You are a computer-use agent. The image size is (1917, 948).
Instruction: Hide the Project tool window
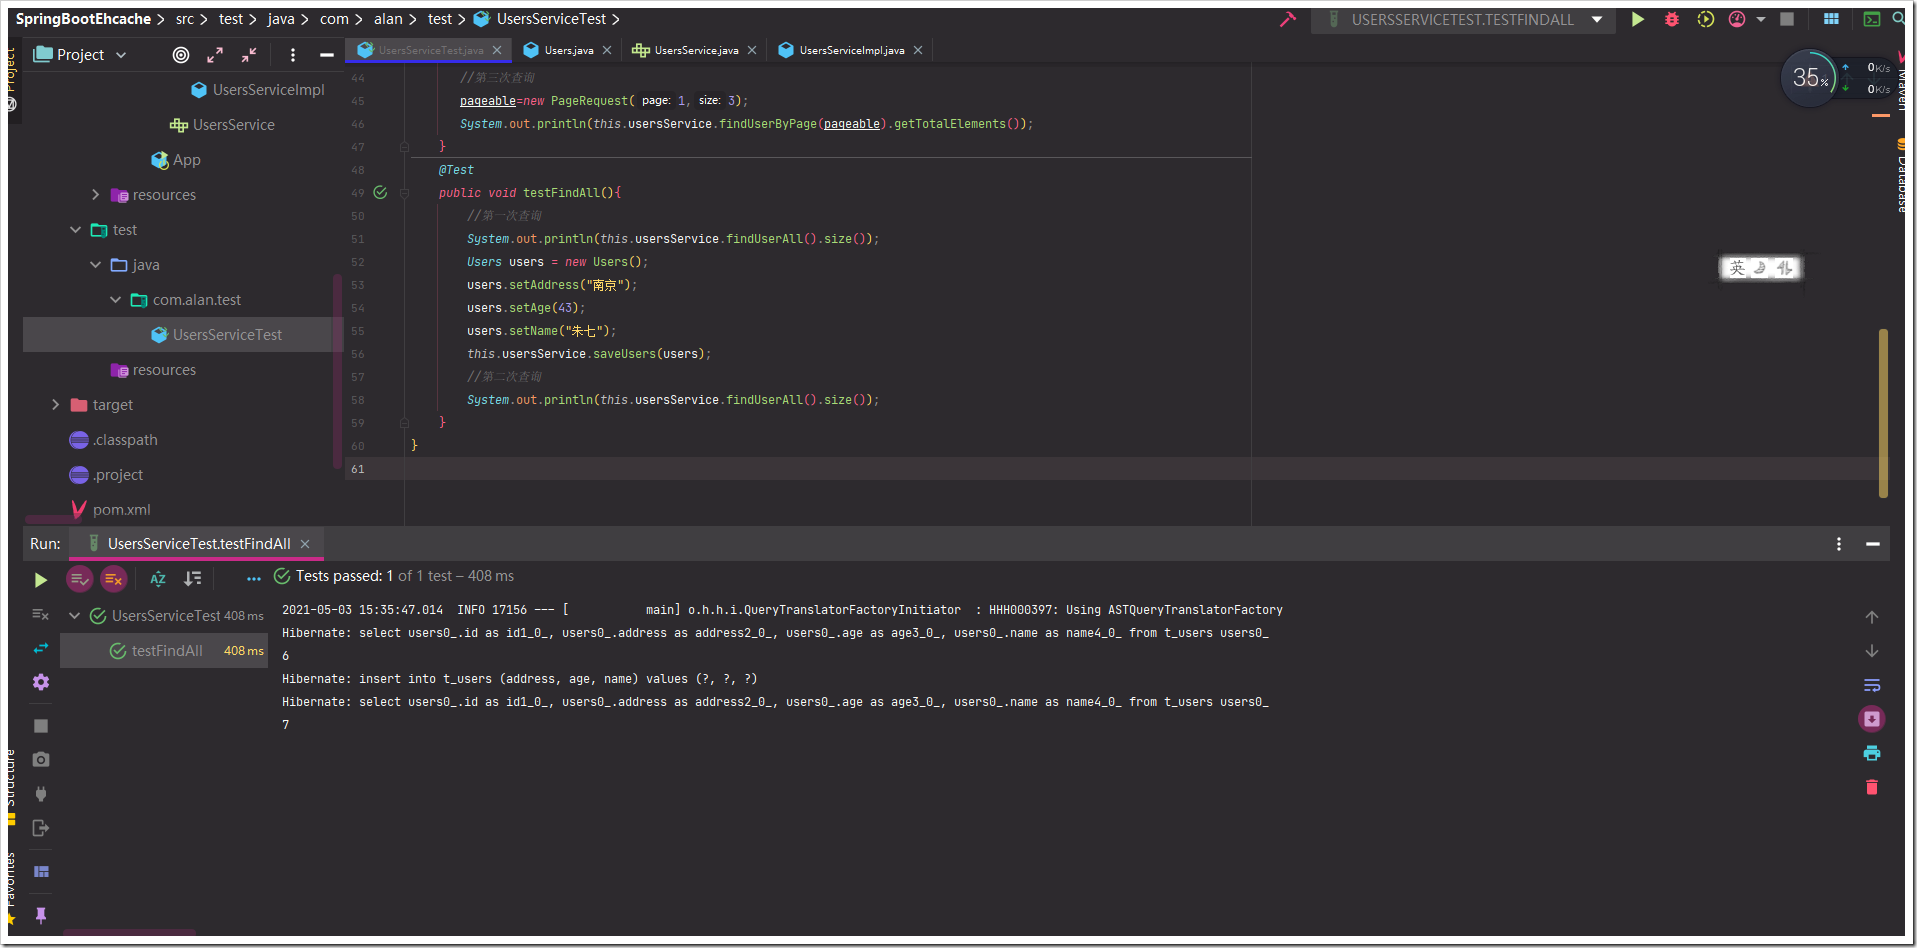pyautogui.click(x=326, y=55)
